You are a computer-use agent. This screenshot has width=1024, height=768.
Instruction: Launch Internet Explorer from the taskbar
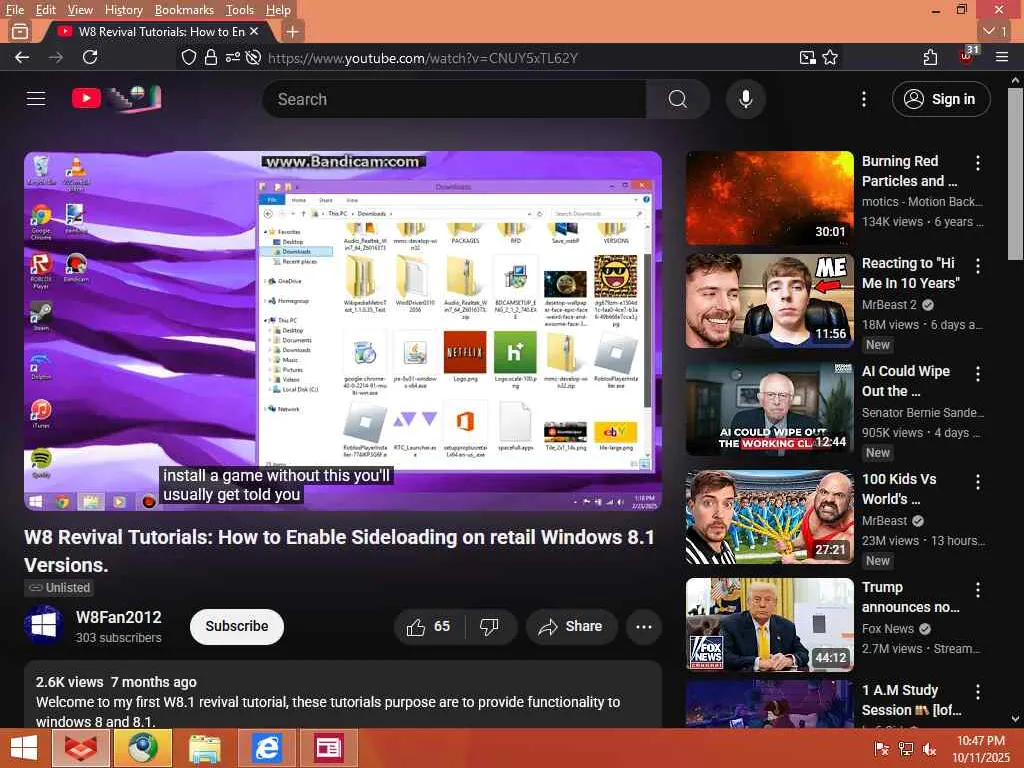266,748
